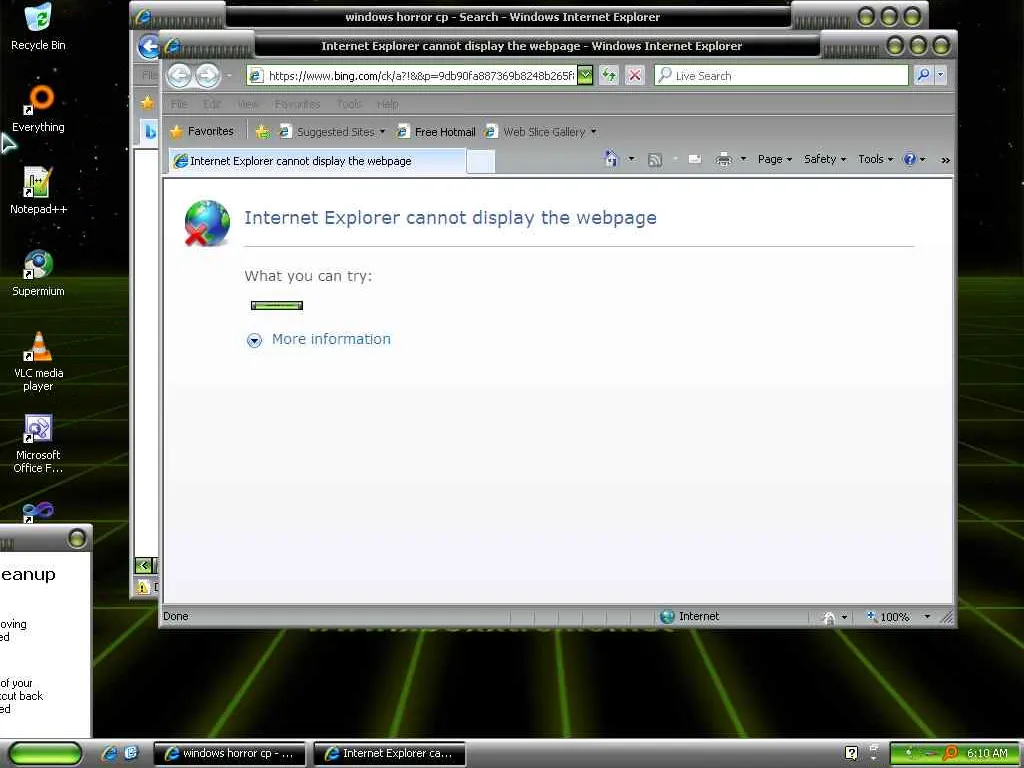Click the Help question mark icon
This screenshot has height=768, width=1024.
click(x=909, y=159)
